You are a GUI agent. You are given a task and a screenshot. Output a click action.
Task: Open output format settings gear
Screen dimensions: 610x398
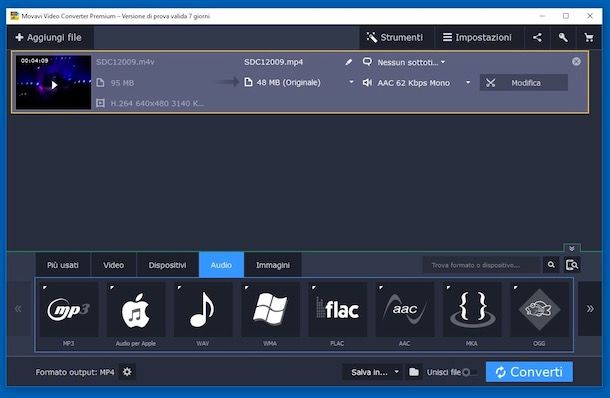point(127,372)
